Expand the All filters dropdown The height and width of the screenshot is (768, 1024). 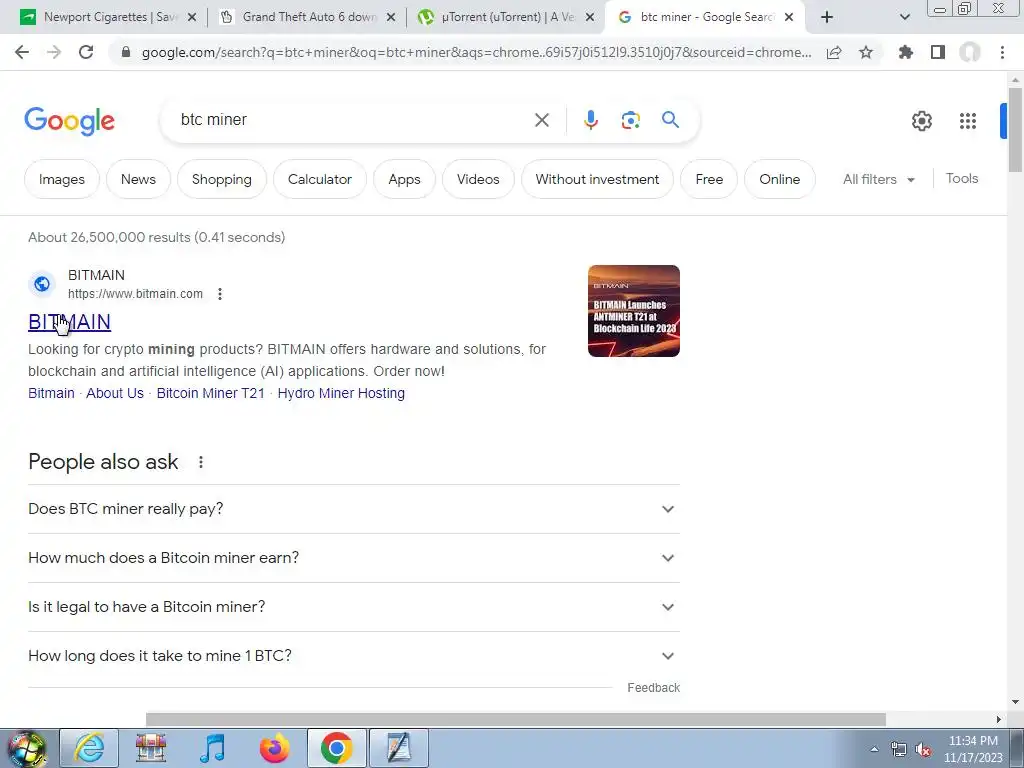[879, 179]
